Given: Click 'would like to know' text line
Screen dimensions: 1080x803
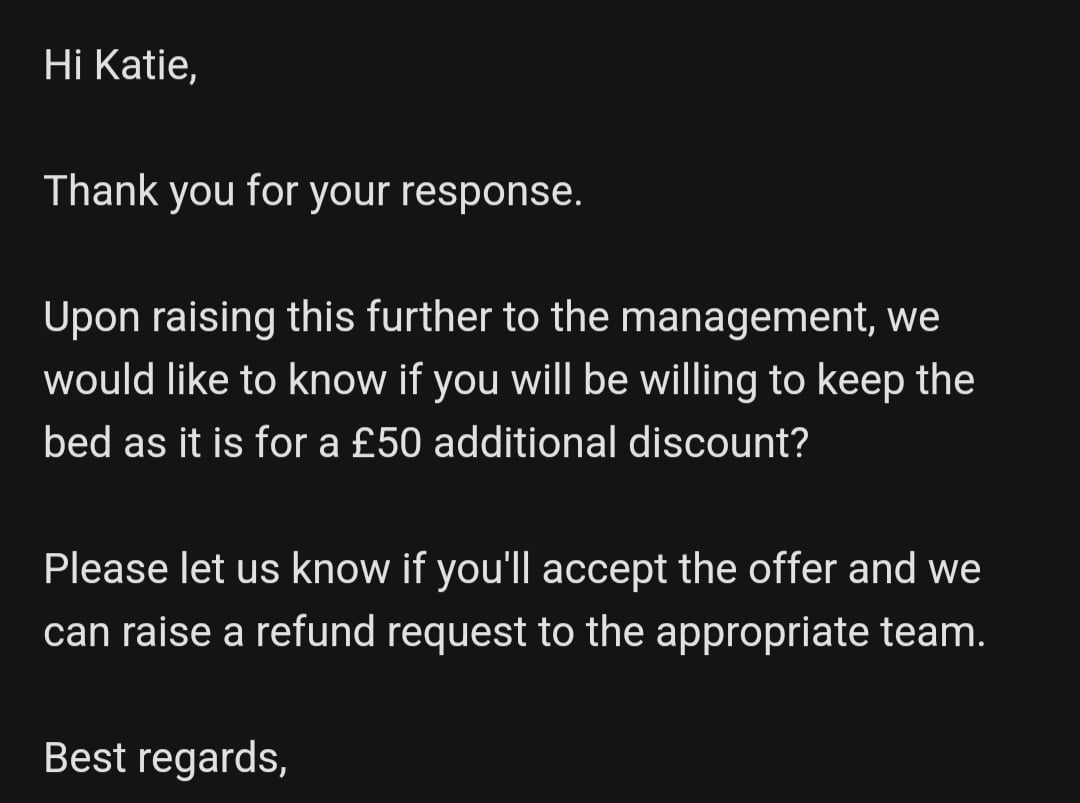Looking at the screenshot, I should 216,379.
